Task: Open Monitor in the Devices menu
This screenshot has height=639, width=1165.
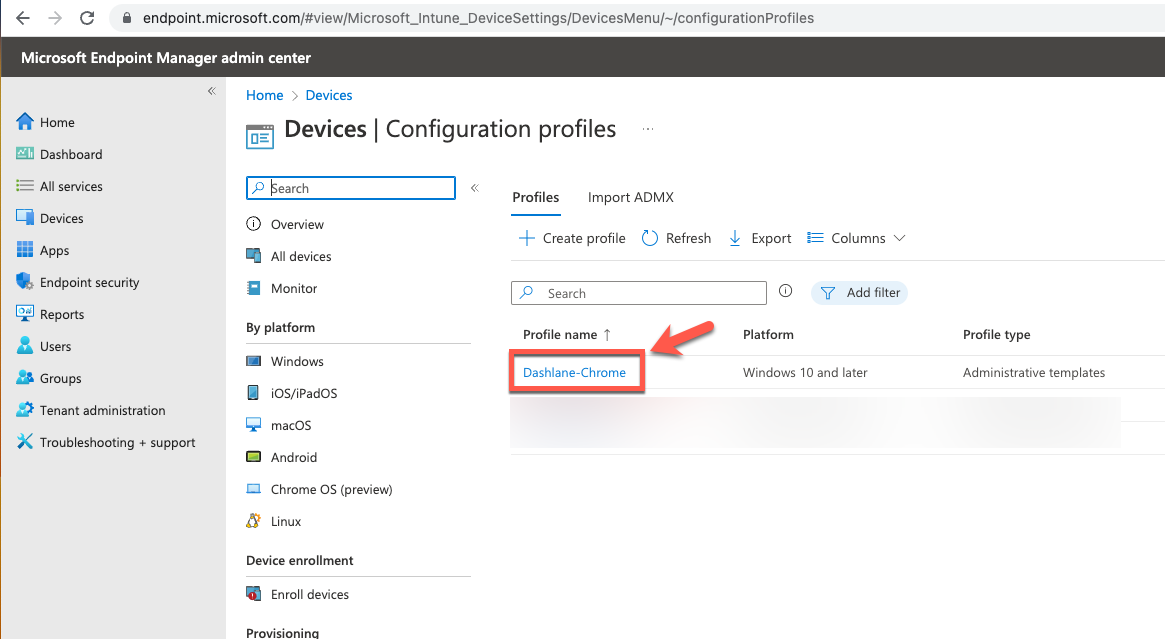Action: coord(294,288)
